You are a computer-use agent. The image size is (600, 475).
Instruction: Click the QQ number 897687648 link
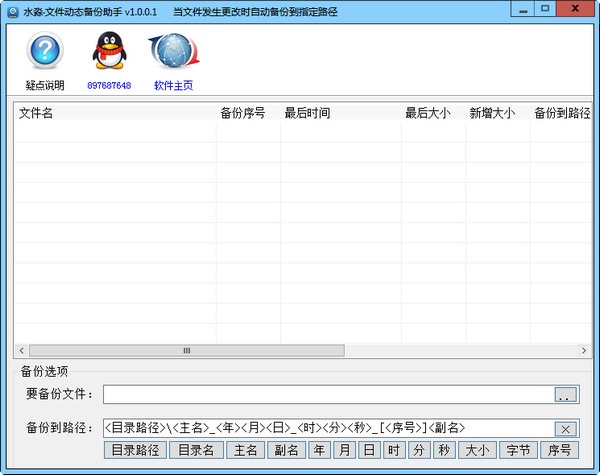coord(109,86)
